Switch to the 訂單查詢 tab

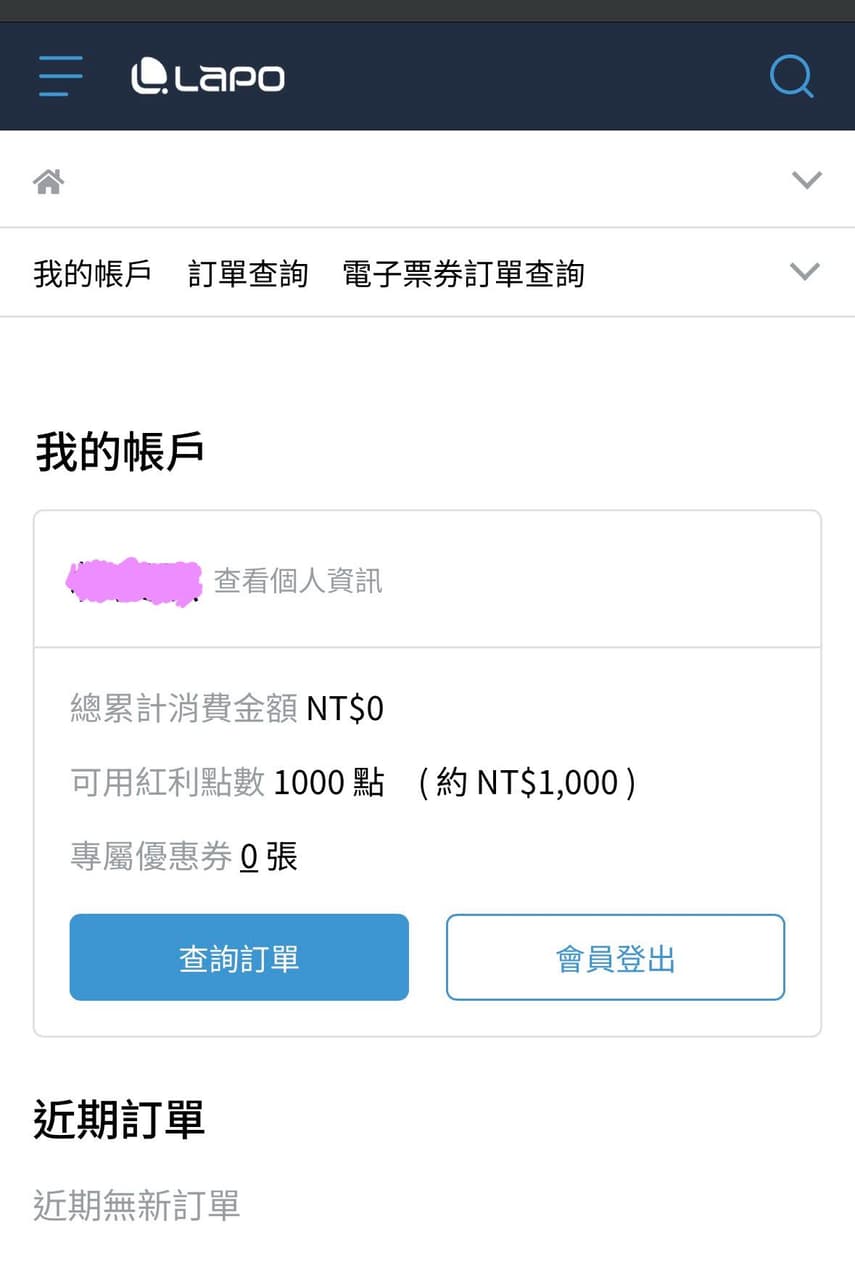[248, 274]
